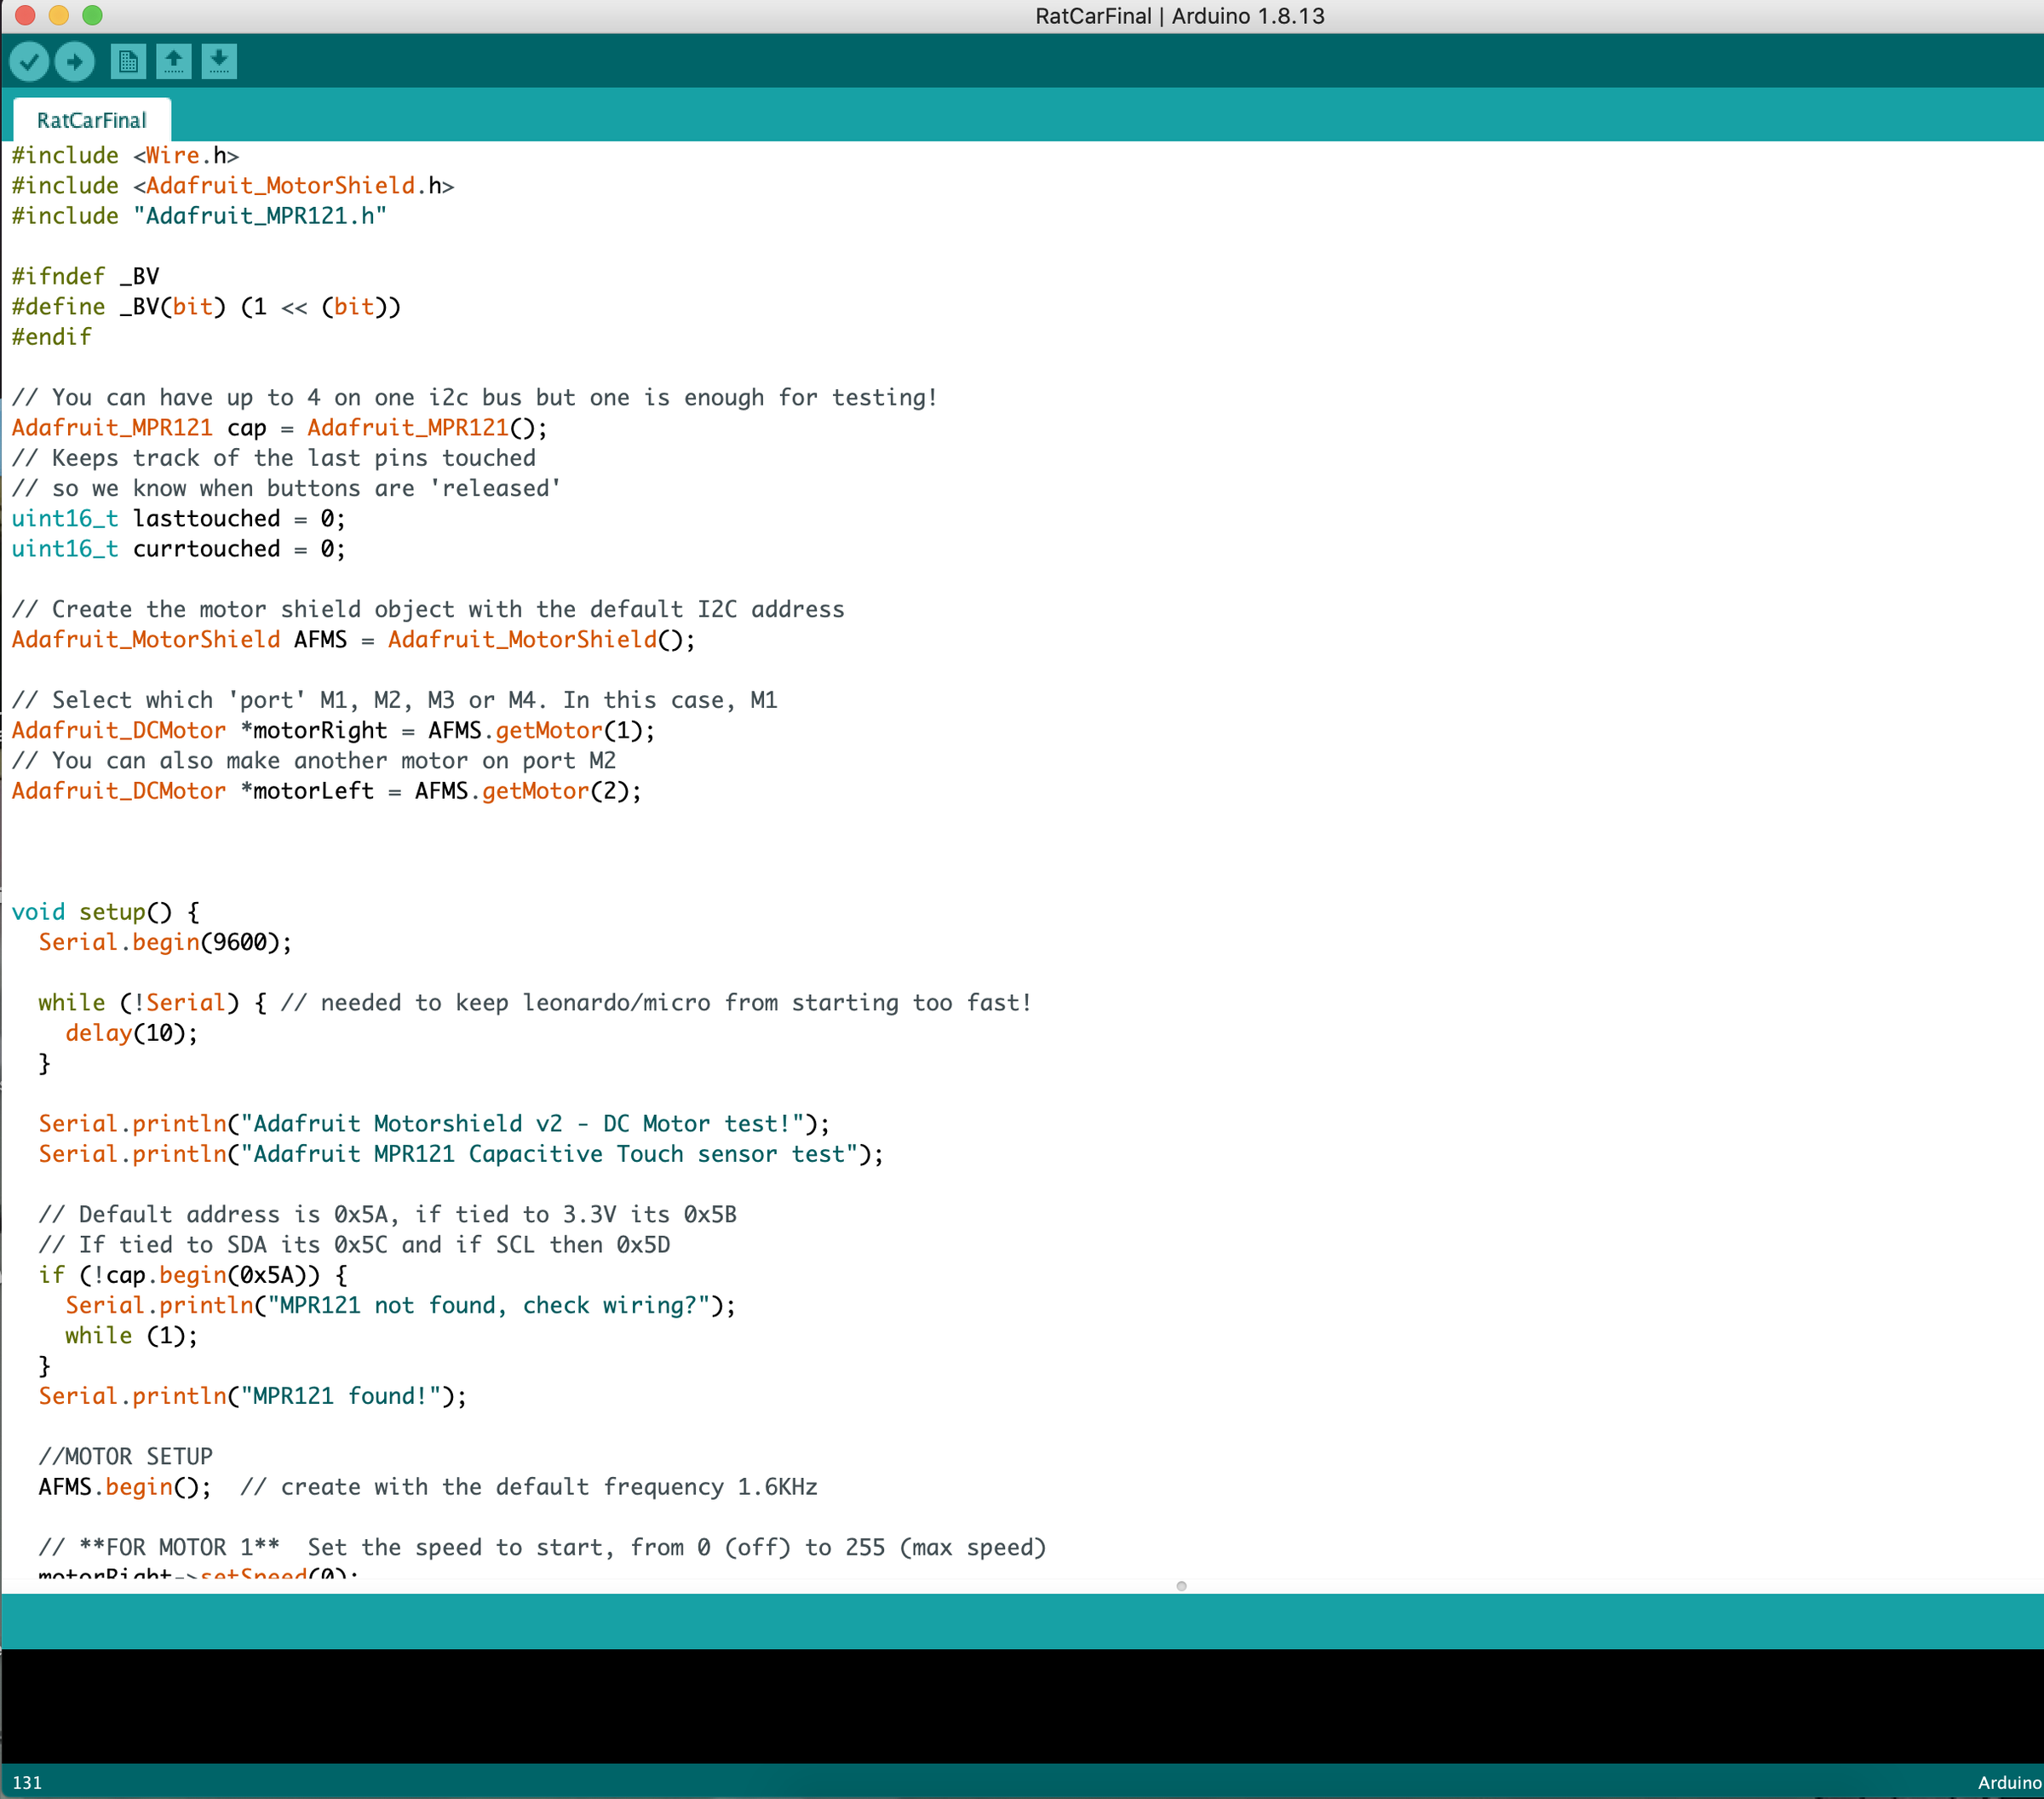
Task: Click inside the black console output area
Action: 1020,1705
